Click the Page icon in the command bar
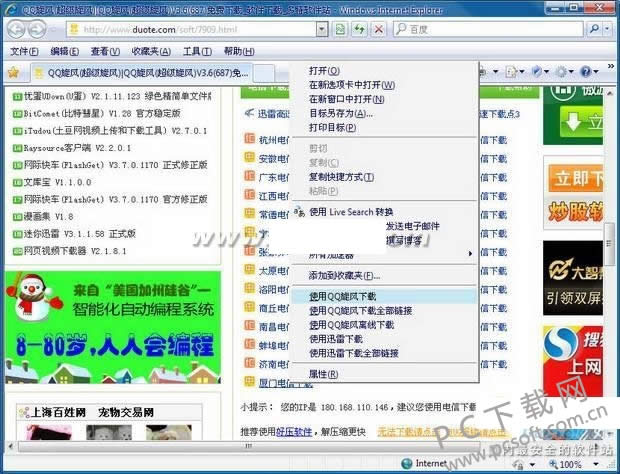 [511, 72]
